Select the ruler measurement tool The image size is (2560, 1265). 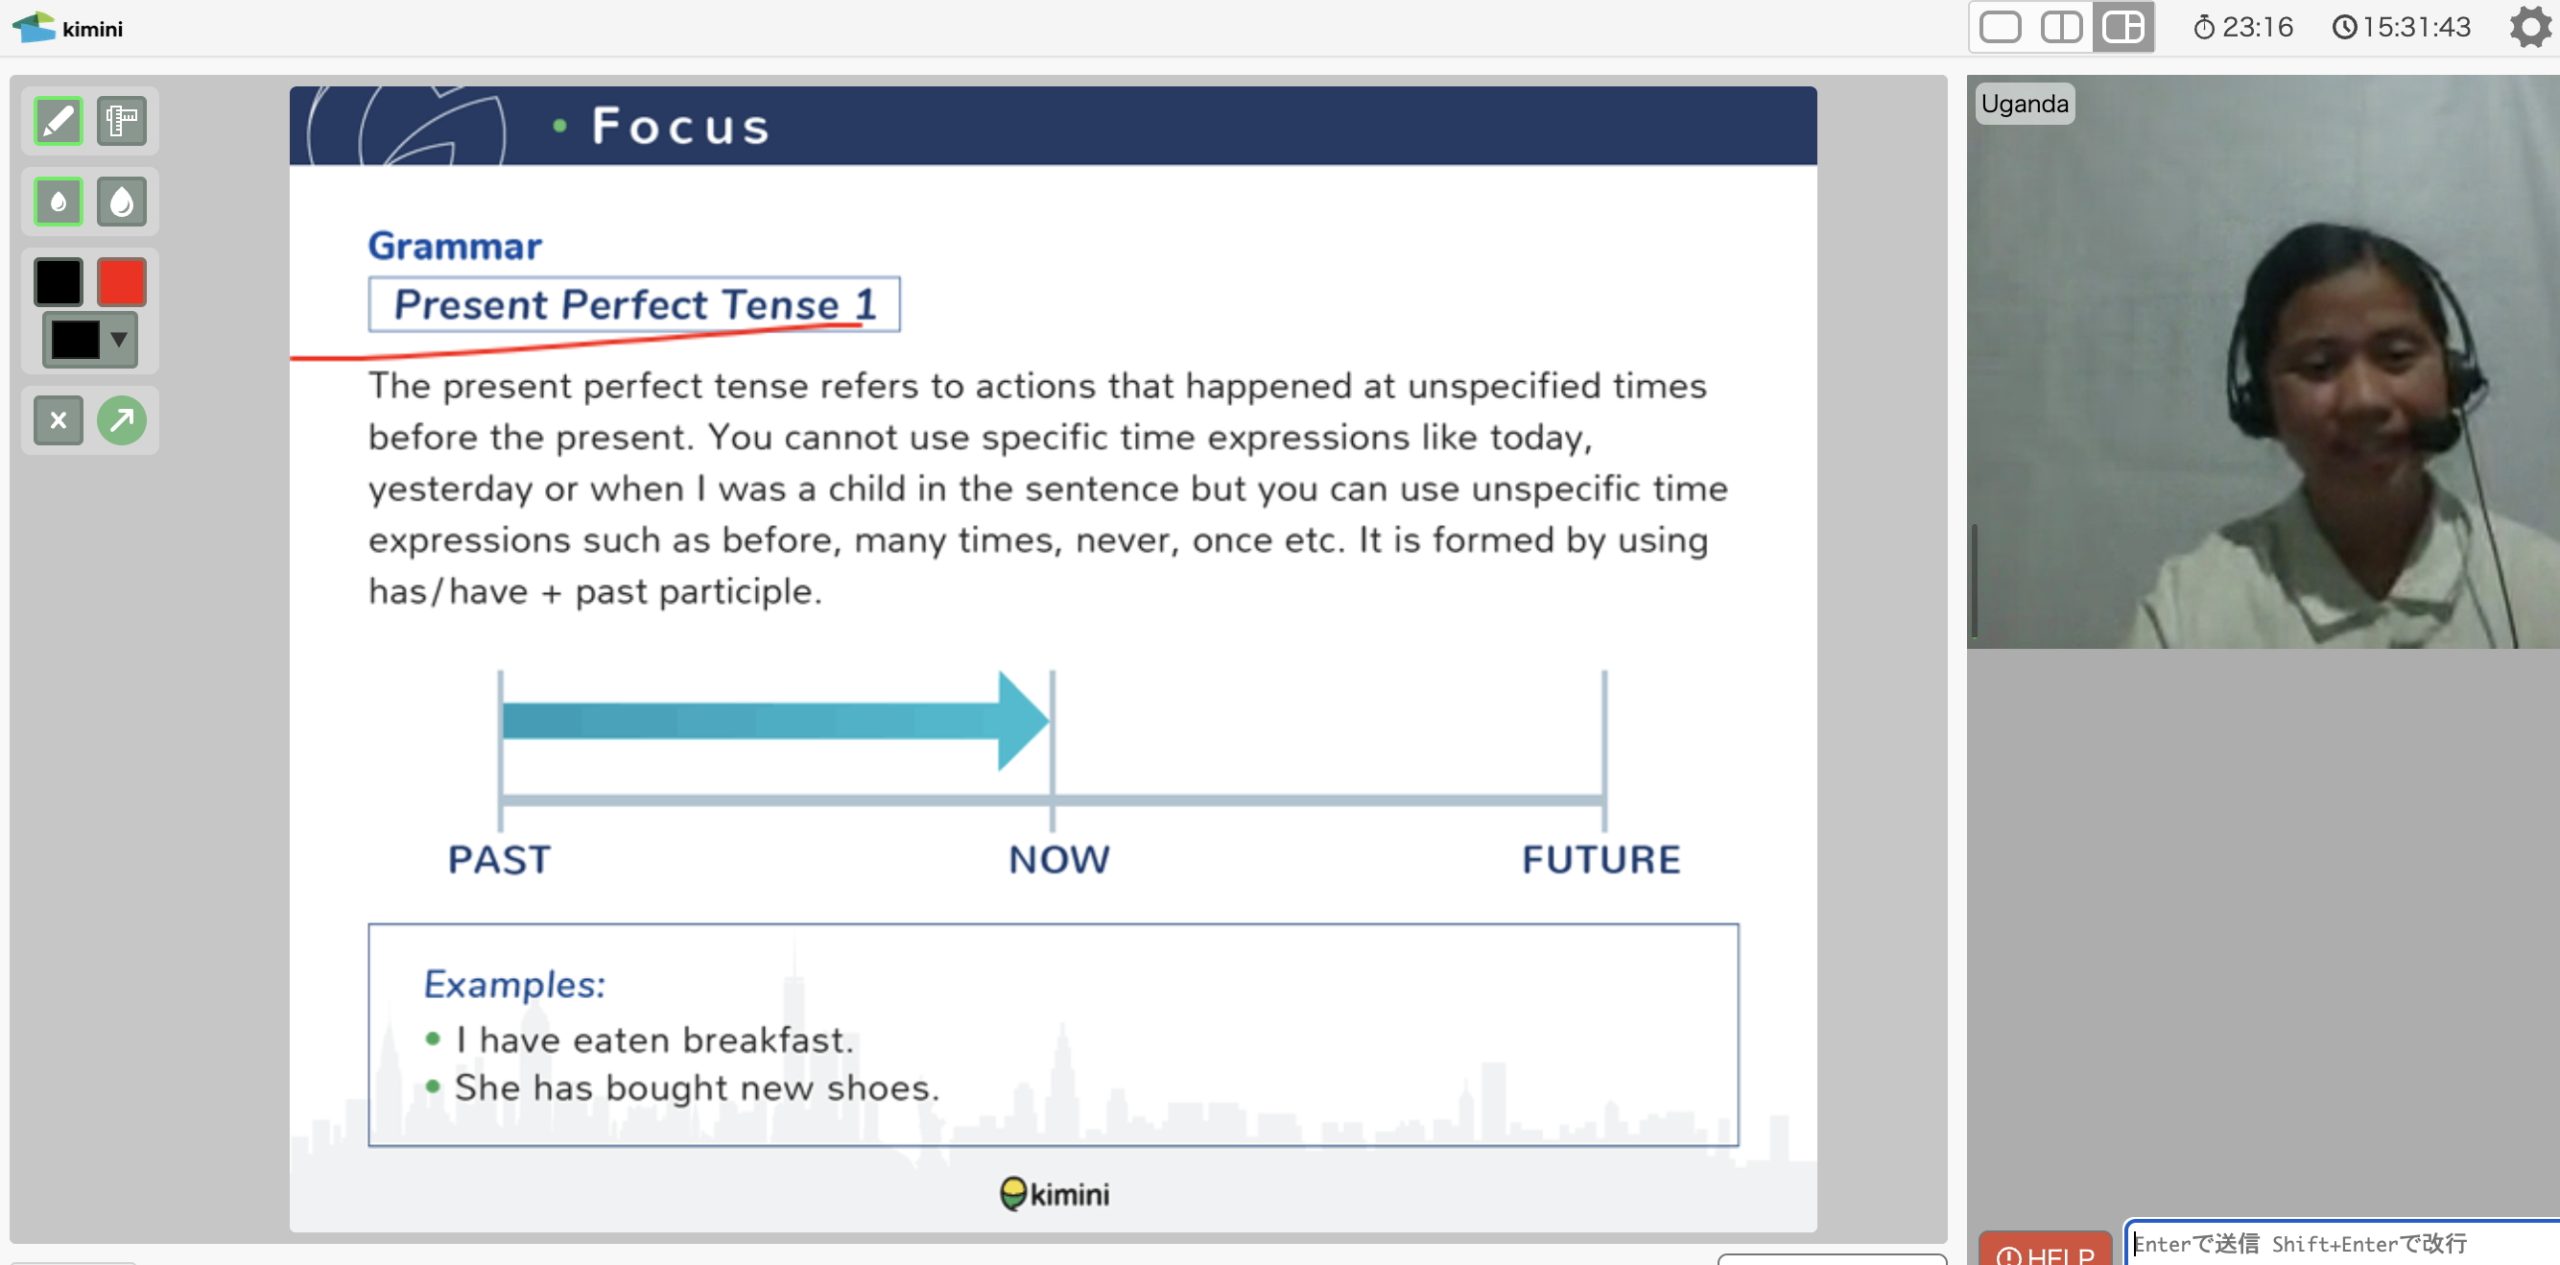pyautogui.click(x=122, y=122)
